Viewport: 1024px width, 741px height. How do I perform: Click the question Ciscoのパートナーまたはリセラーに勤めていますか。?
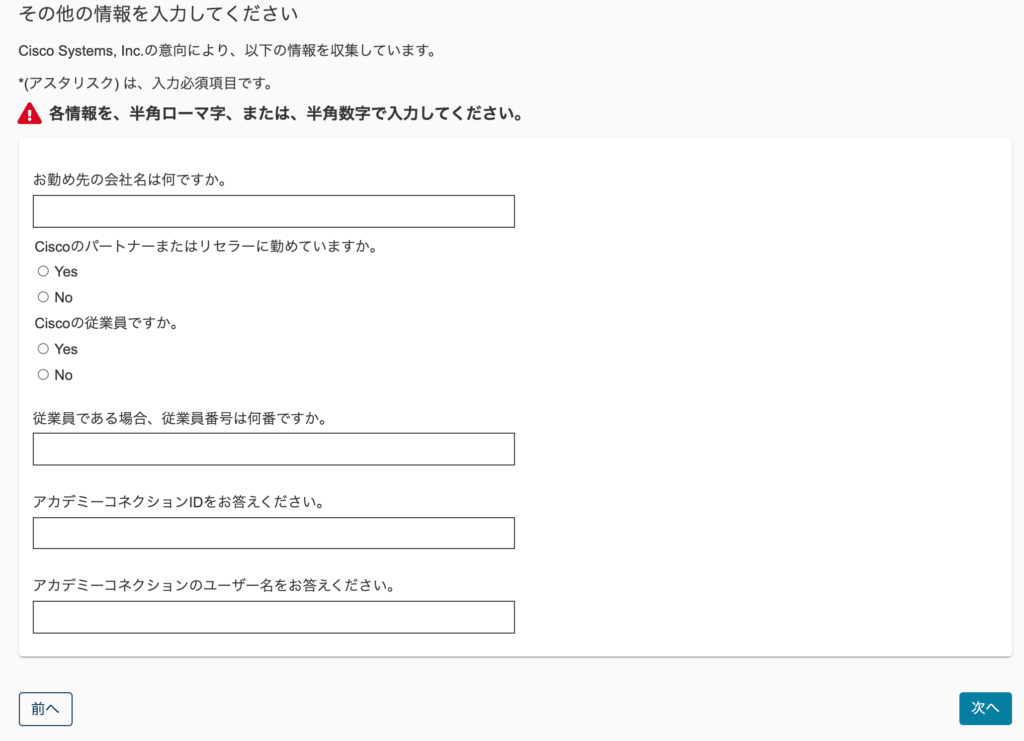click(206, 247)
